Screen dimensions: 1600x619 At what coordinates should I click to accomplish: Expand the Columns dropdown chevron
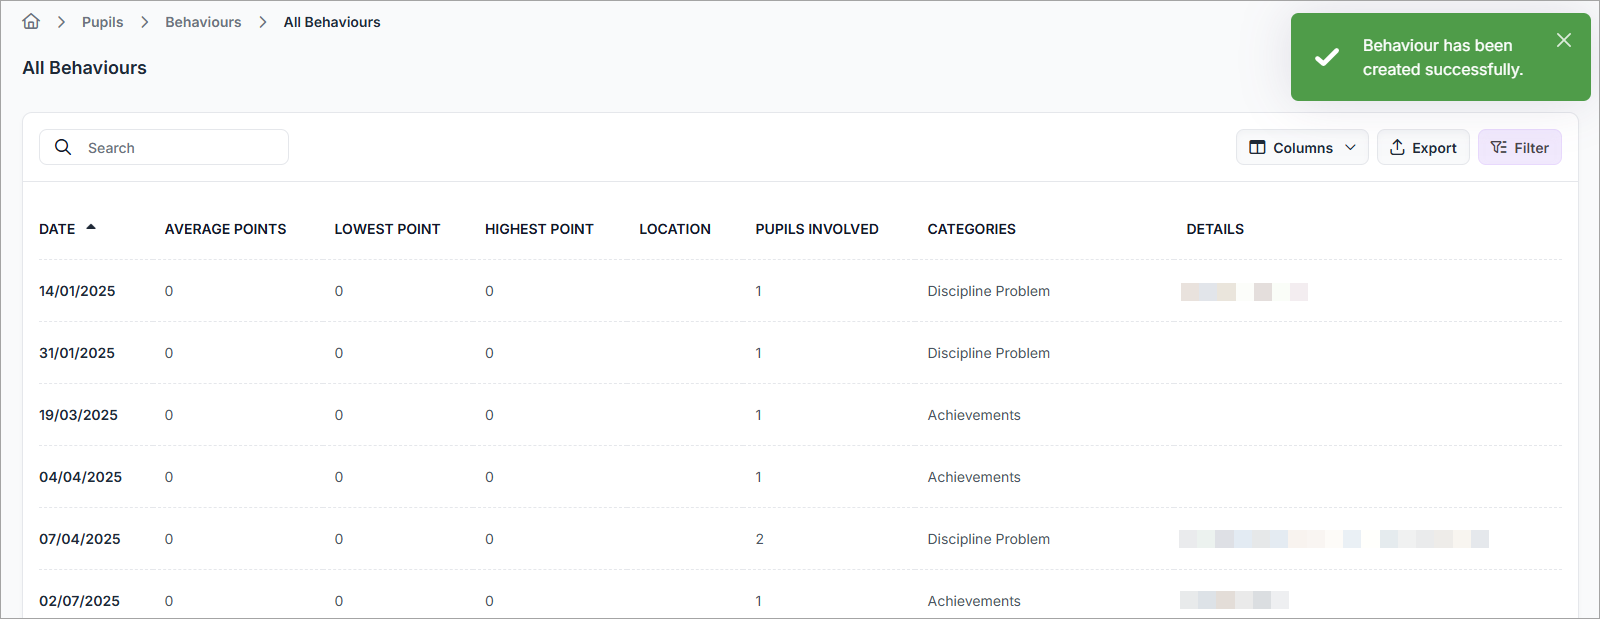(x=1350, y=147)
